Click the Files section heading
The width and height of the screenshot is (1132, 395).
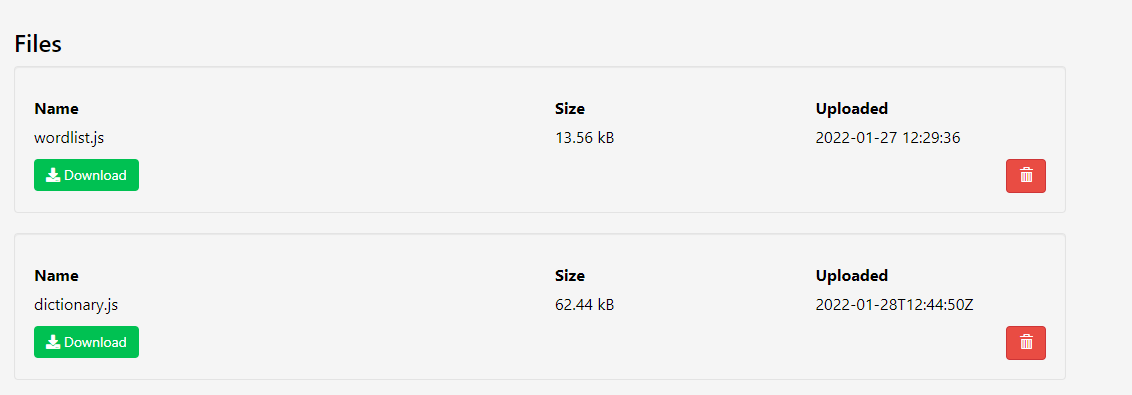click(38, 44)
